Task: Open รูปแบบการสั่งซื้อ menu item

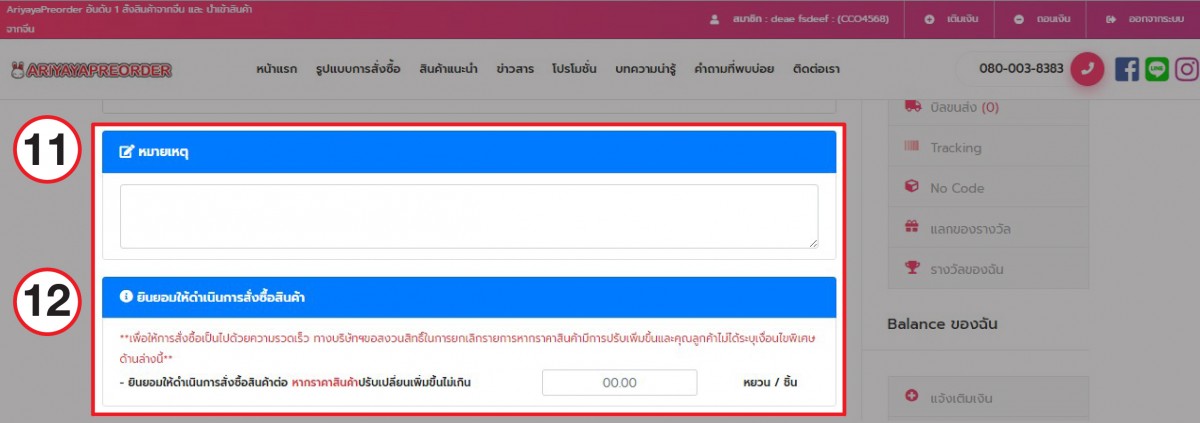Action: point(357,70)
